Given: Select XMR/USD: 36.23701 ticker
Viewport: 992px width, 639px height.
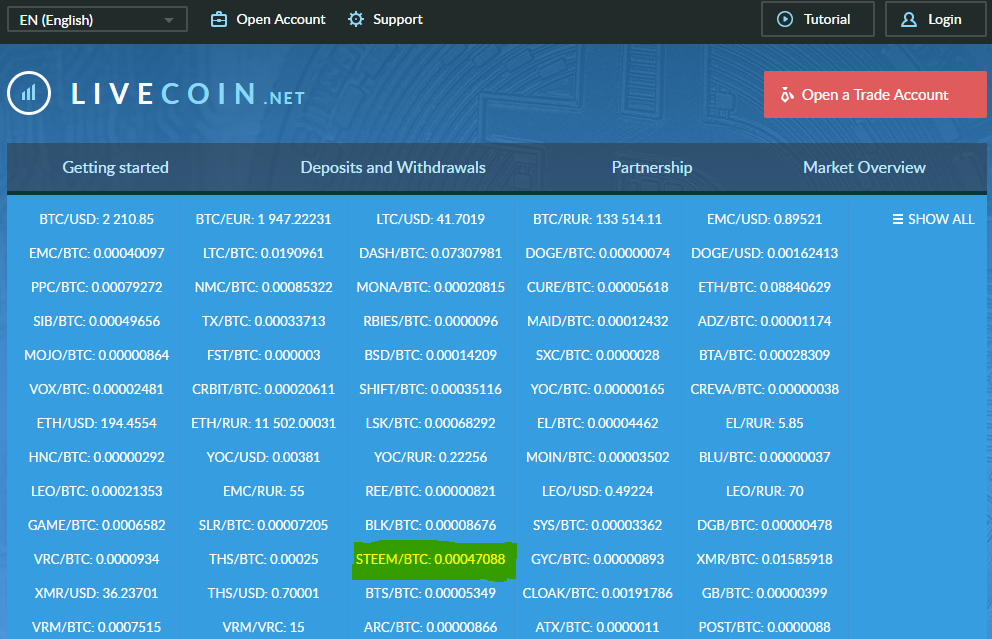Looking at the screenshot, I should 97,593.
